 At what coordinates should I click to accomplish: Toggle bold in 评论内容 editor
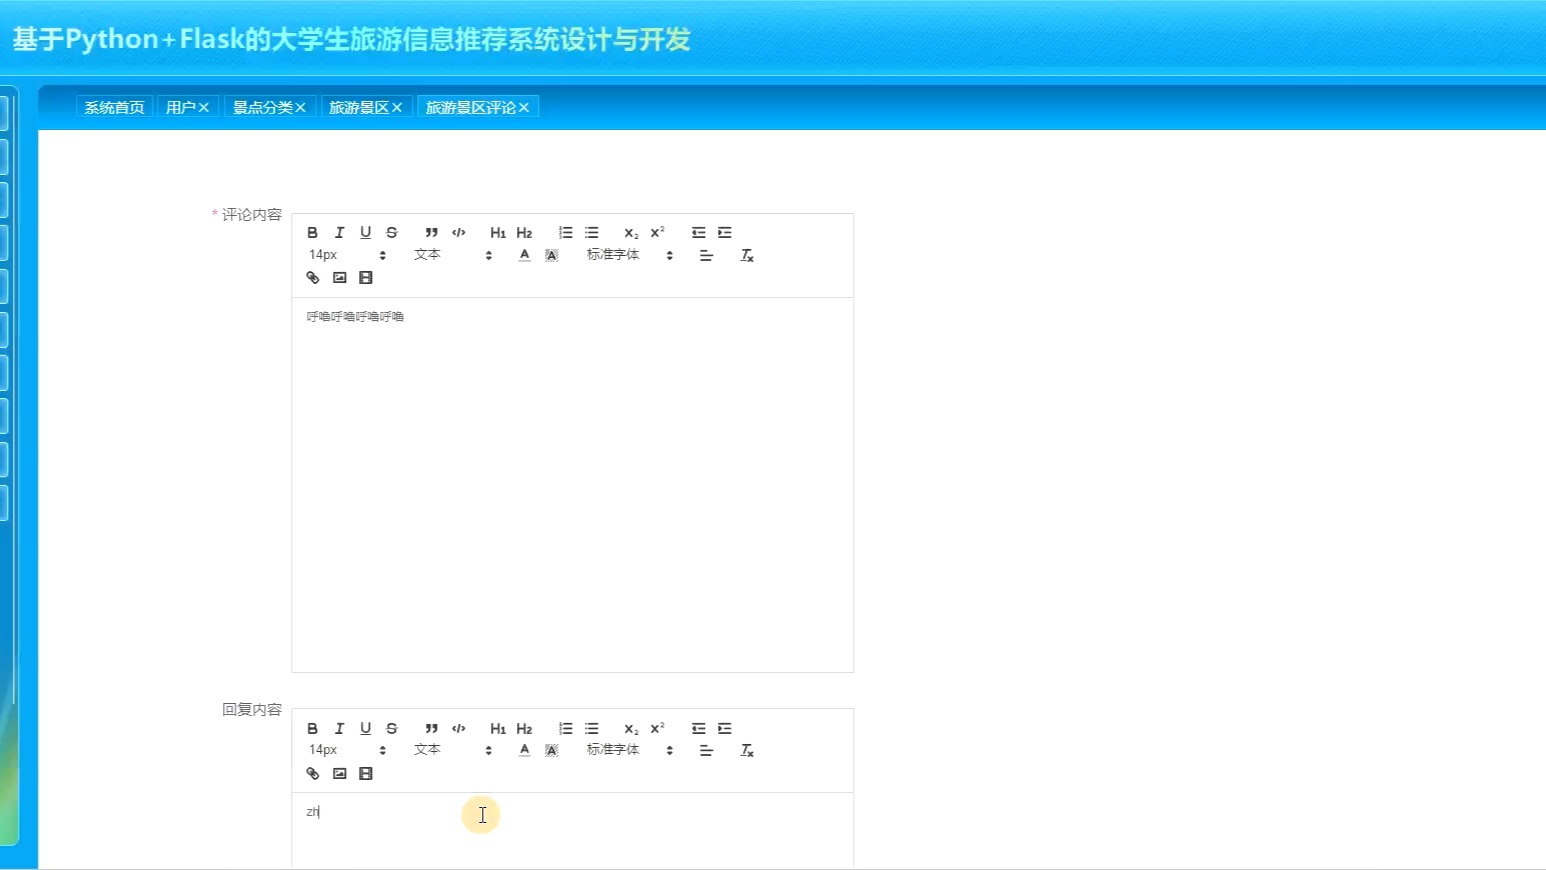[x=312, y=233]
